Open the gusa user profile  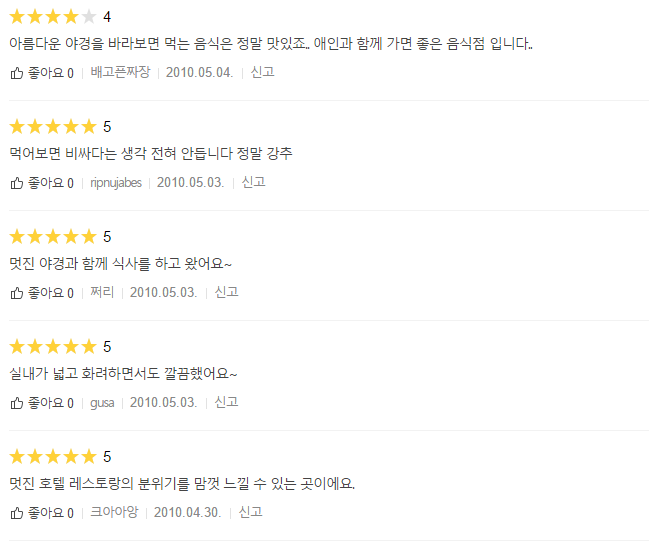coord(102,403)
